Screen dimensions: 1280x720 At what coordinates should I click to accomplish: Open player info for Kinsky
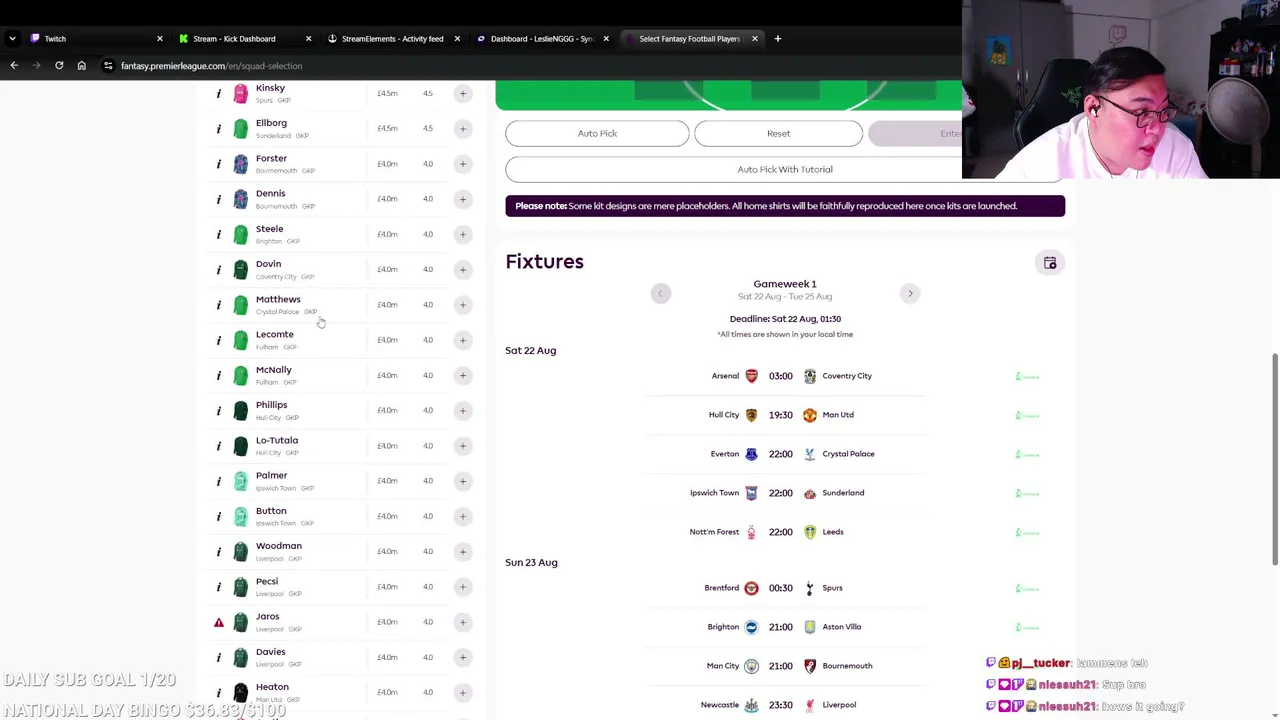pos(219,94)
